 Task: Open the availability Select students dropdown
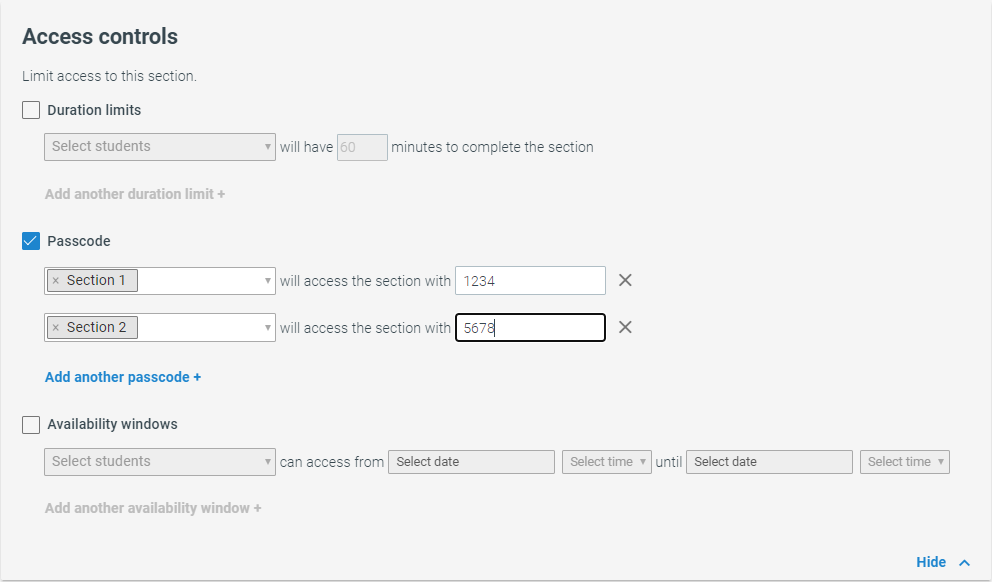(x=160, y=462)
